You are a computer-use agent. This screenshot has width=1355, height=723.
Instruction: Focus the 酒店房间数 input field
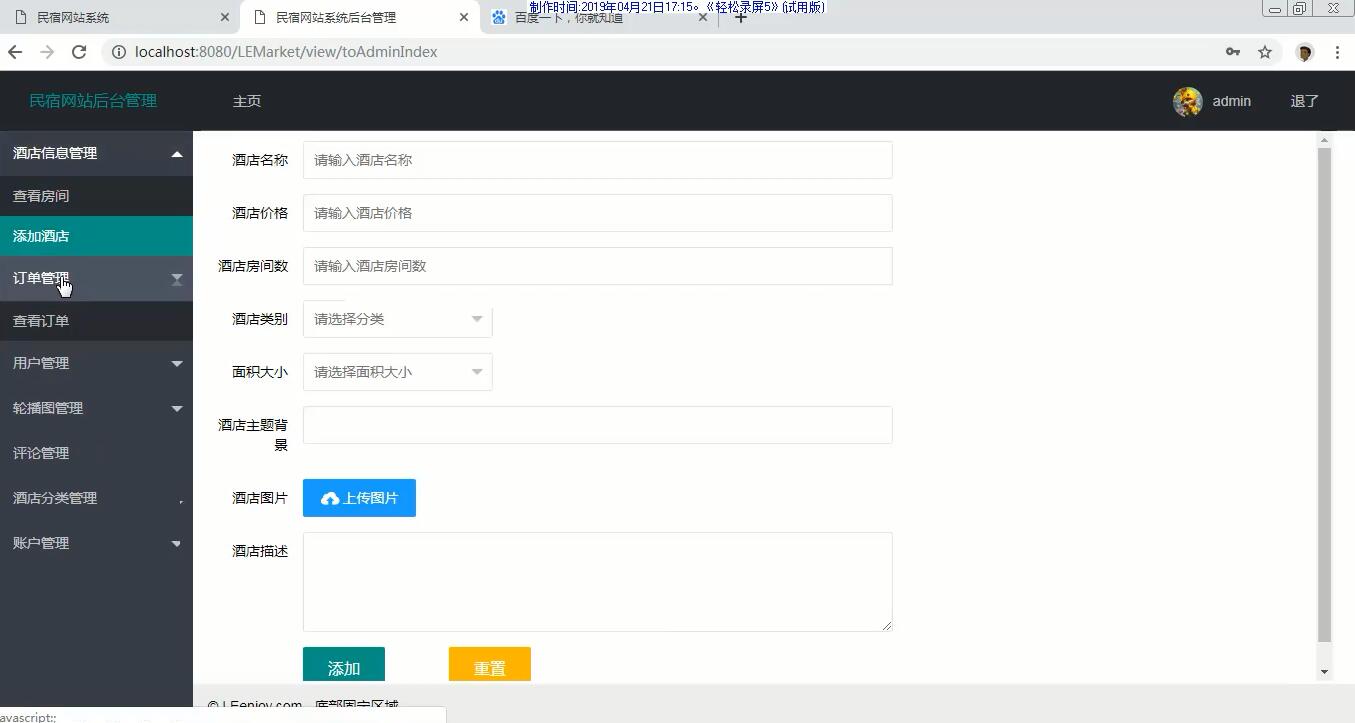coord(597,266)
